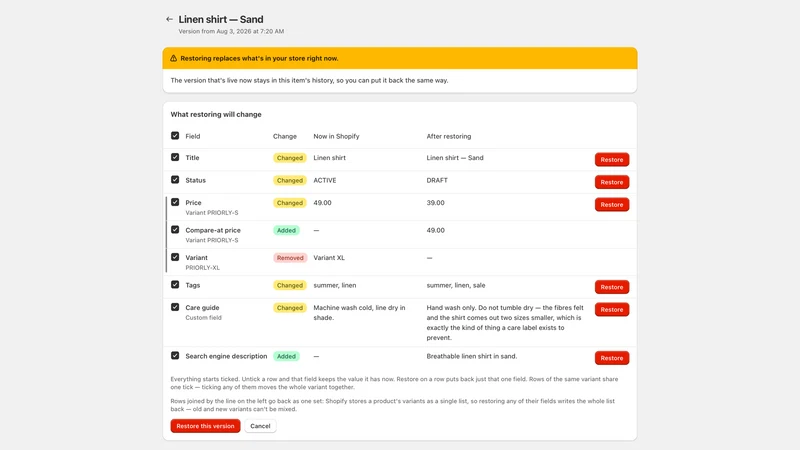Click the 'DRAFT' status value
Image resolution: width=800 pixels, height=450 pixels.
pos(437,180)
